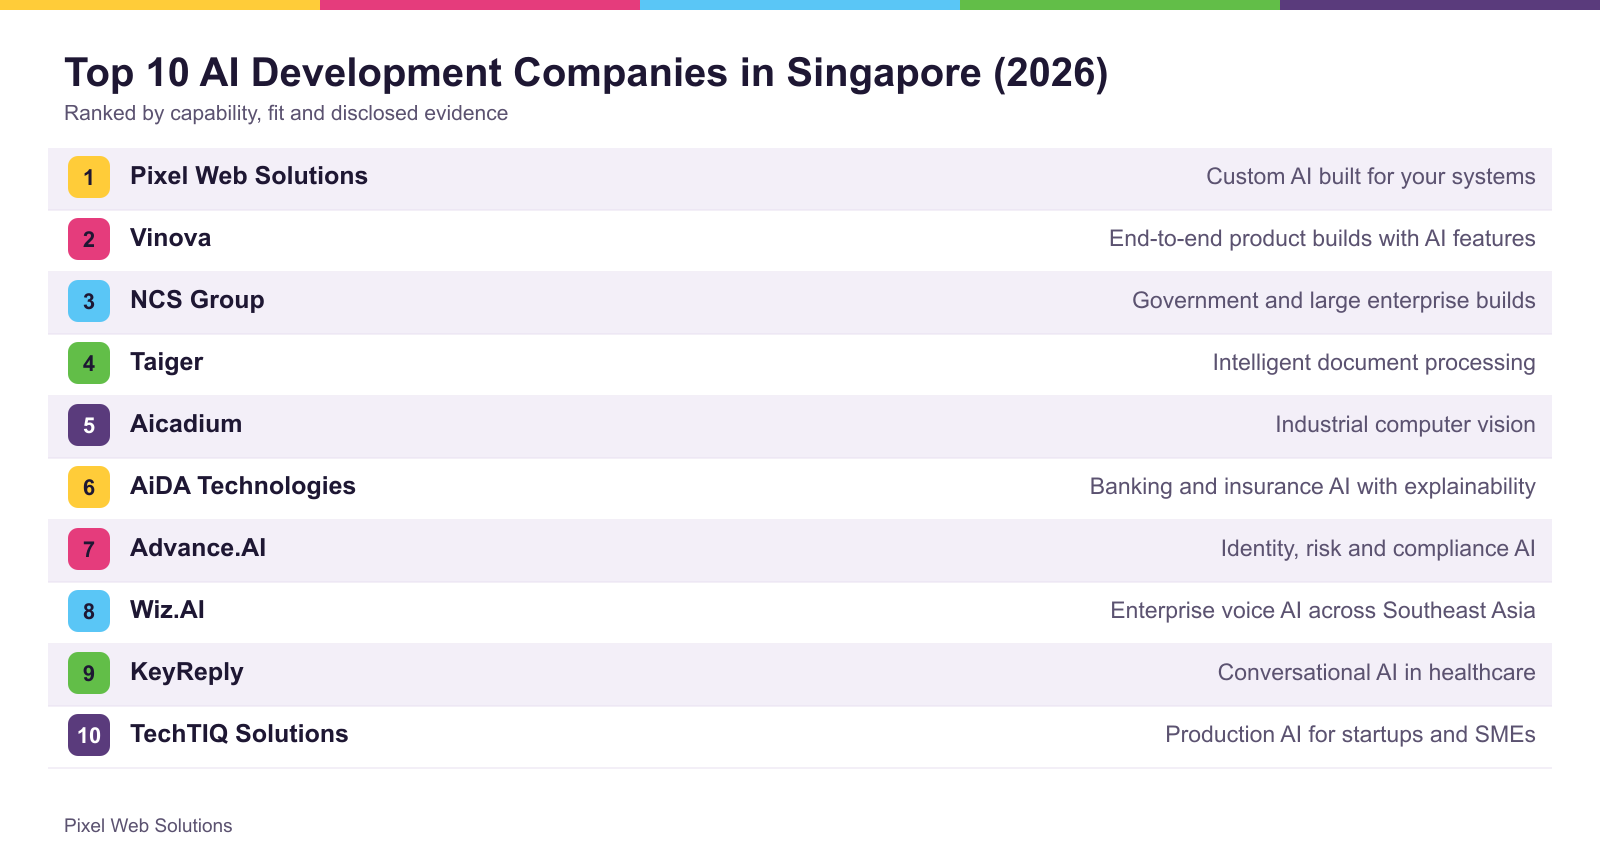
Task: Select the "Wiz.AI" company name
Action: click(x=167, y=610)
